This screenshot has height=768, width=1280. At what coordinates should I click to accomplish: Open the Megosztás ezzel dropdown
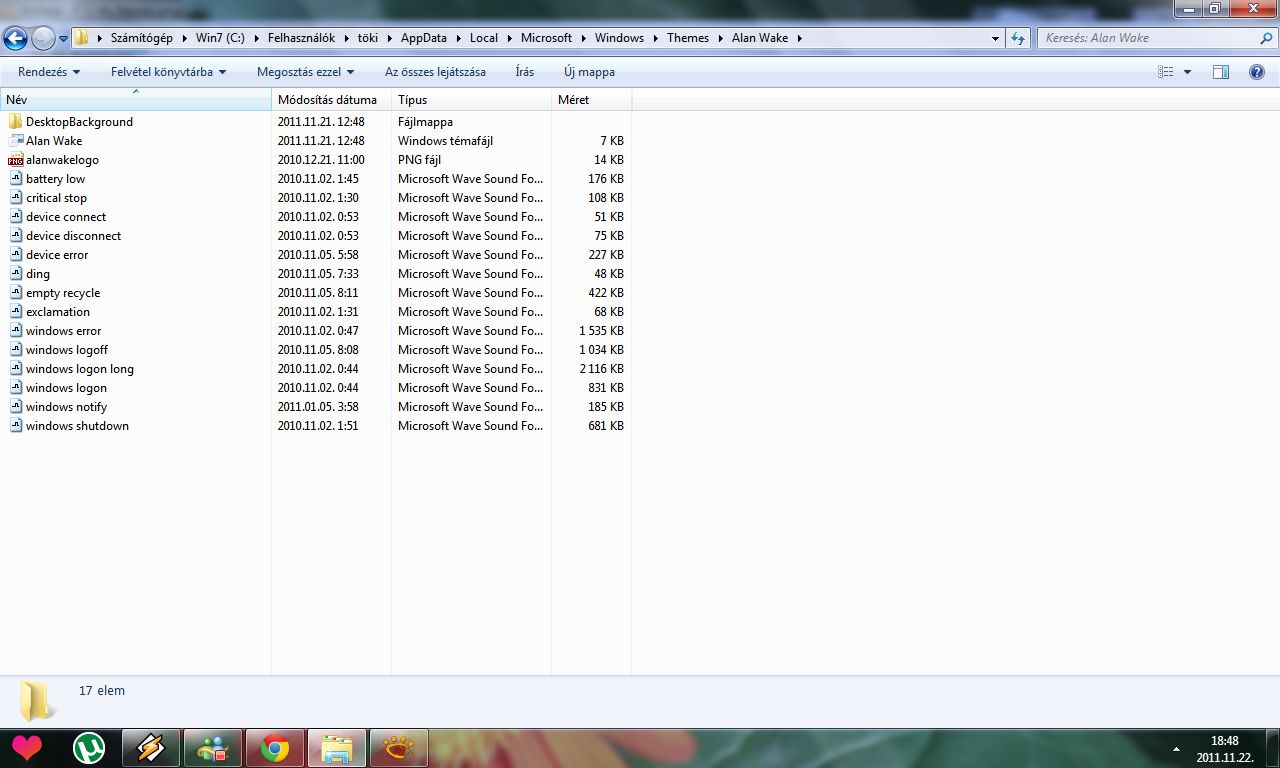point(305,72)
